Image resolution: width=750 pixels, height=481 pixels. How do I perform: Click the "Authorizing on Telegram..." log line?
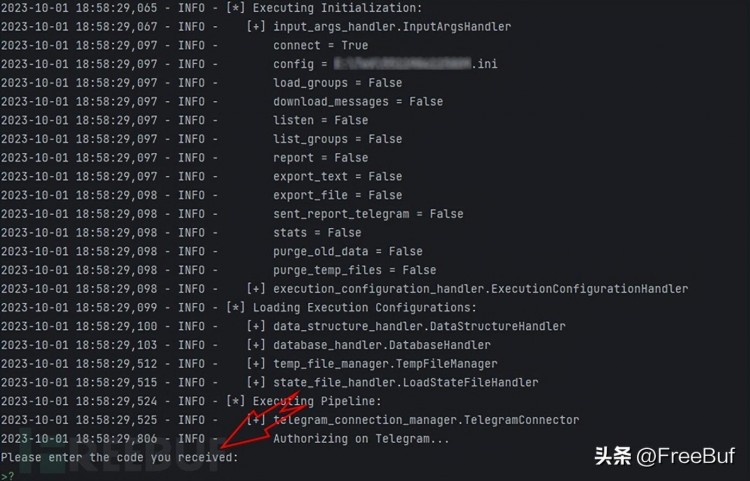pyautogui.click(x=361, y=438)
